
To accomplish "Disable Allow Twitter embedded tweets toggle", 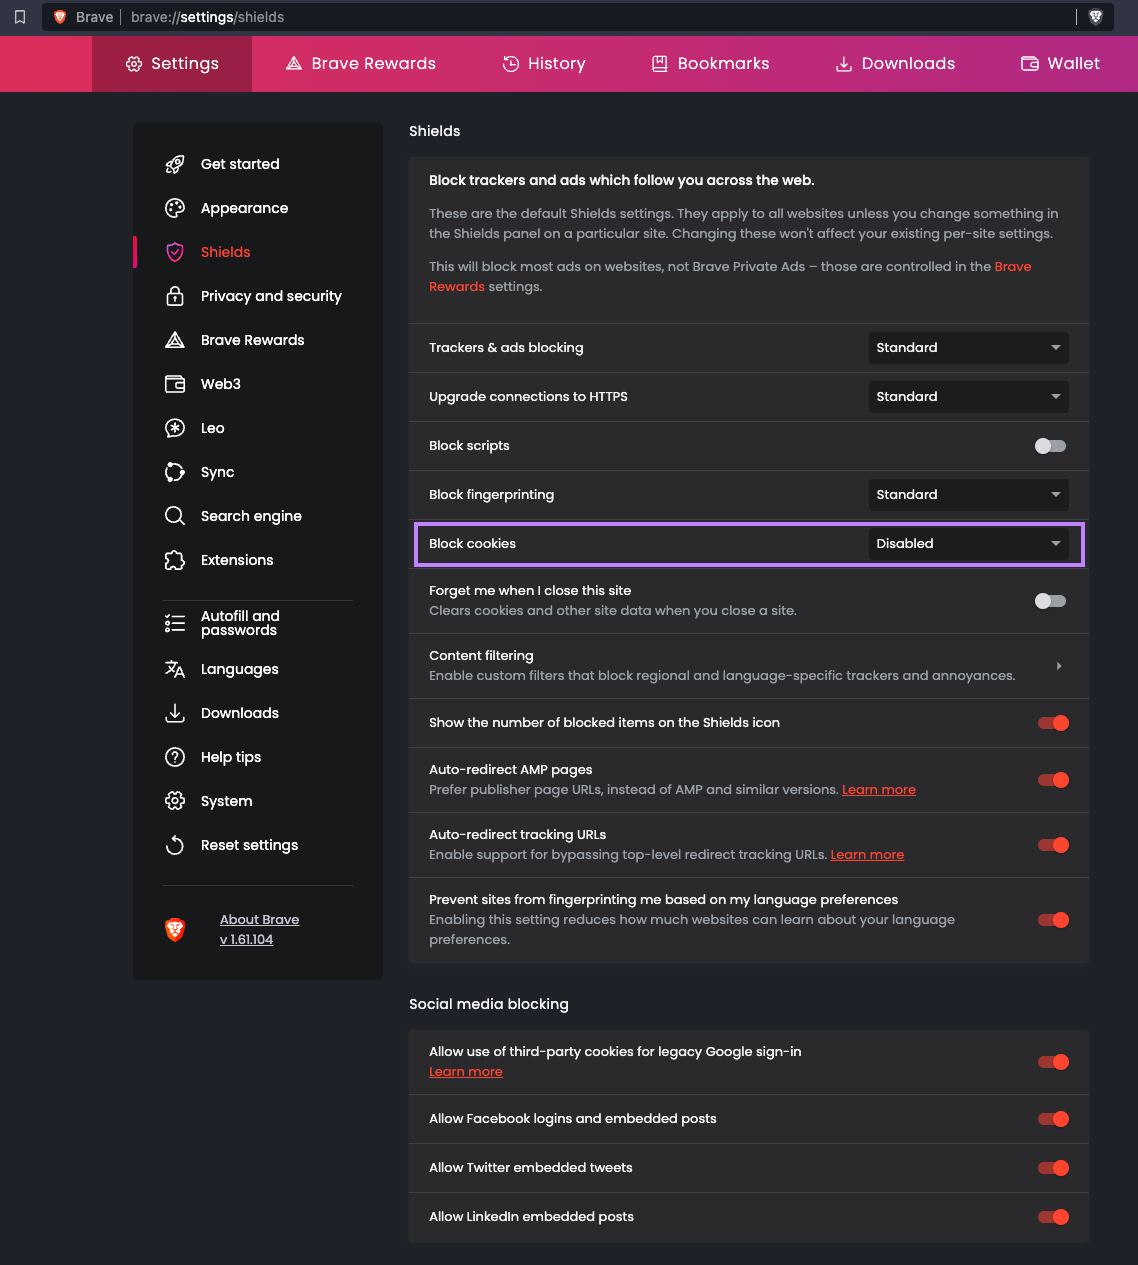I will 1053,1168.
